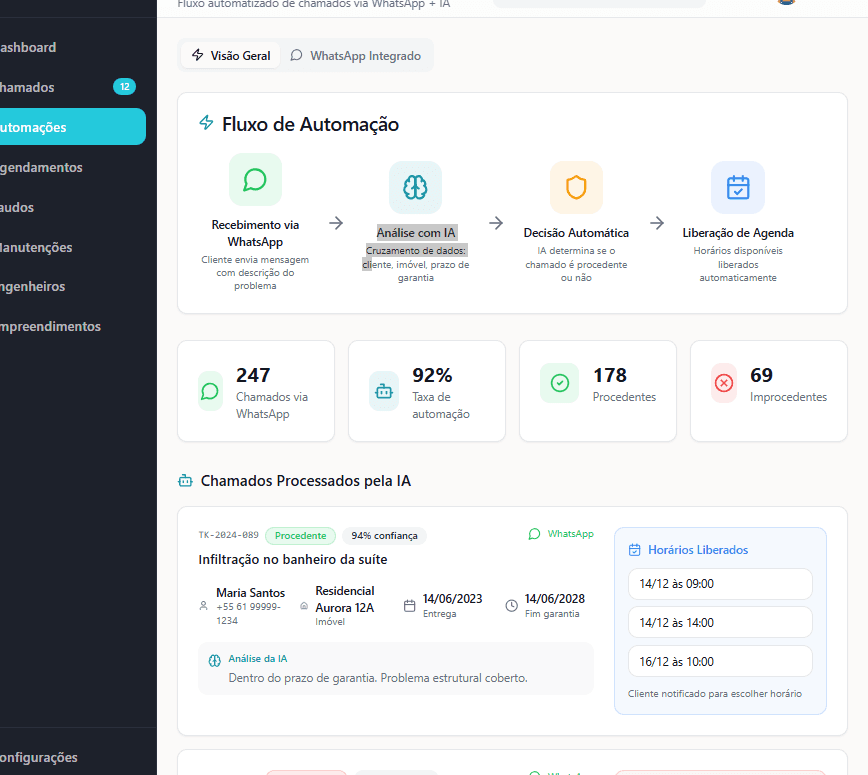Click the 94% confiança badge

tap(384, 535)
